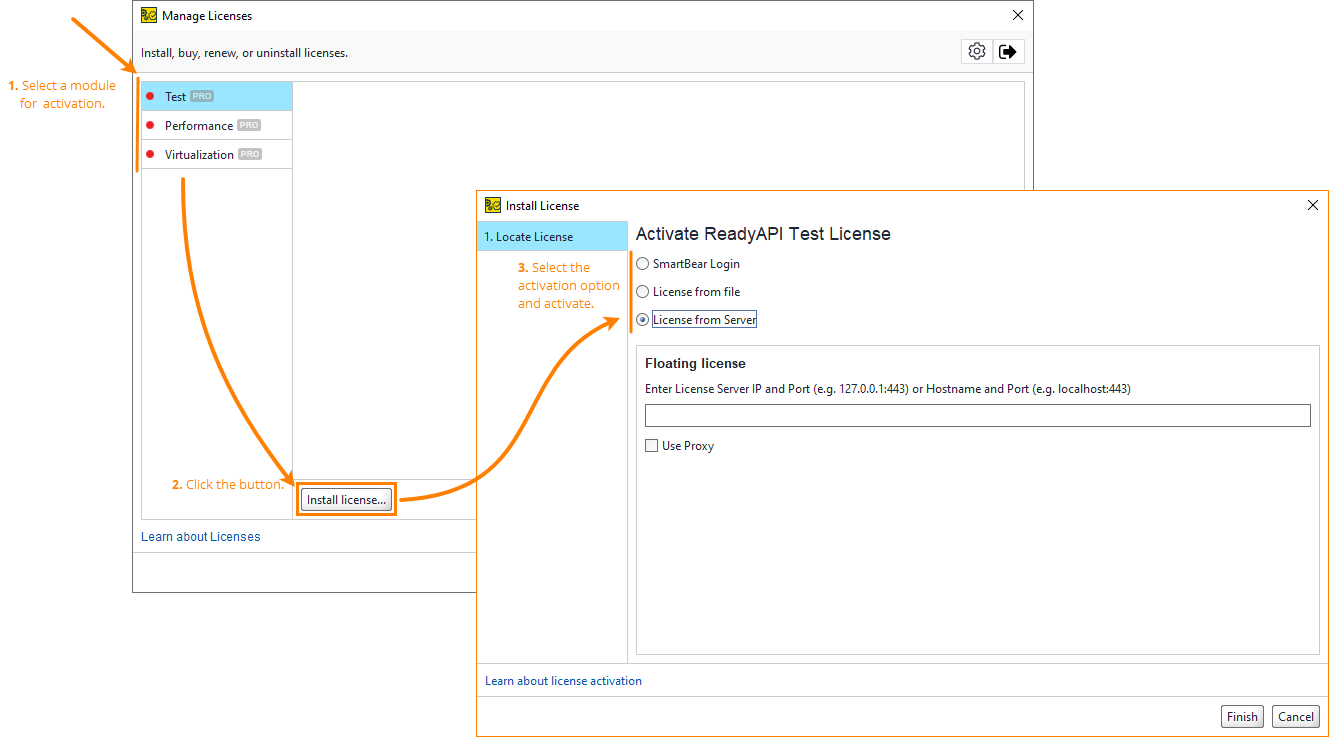Click the export/sign-out arrow icon

[1008, 52]
